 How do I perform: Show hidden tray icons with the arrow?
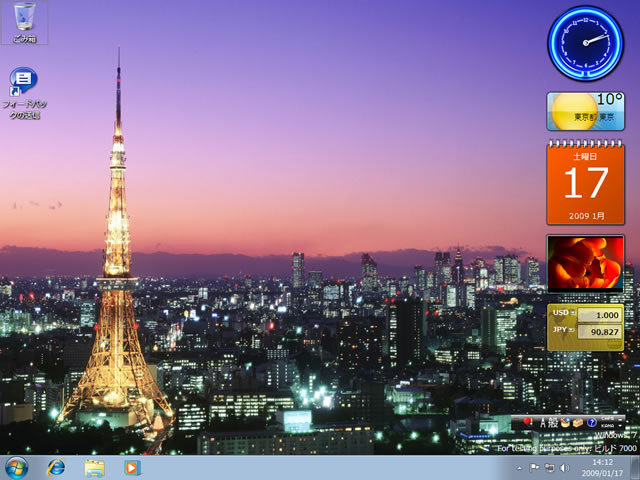(x=519, y=468)
